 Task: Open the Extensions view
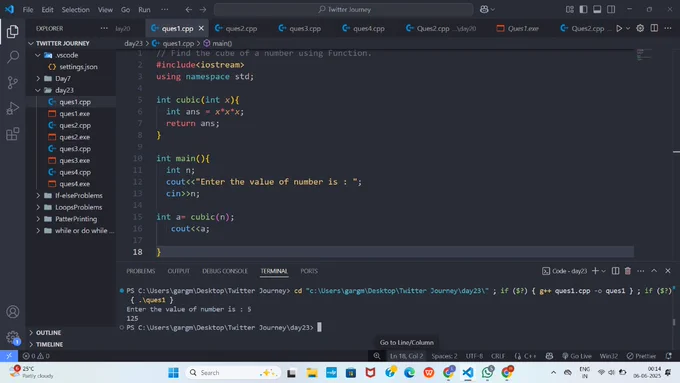pyautogui.click(x=13, y=134)
